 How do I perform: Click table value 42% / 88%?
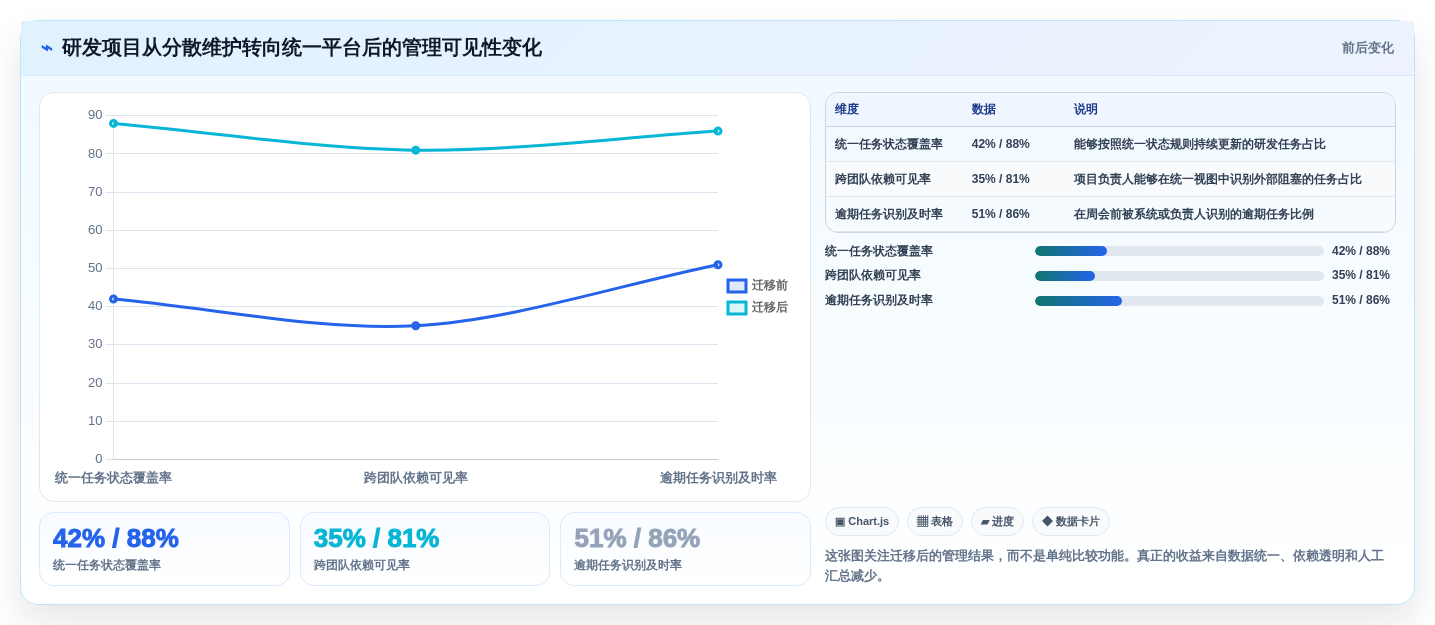tap(1000, 144)
